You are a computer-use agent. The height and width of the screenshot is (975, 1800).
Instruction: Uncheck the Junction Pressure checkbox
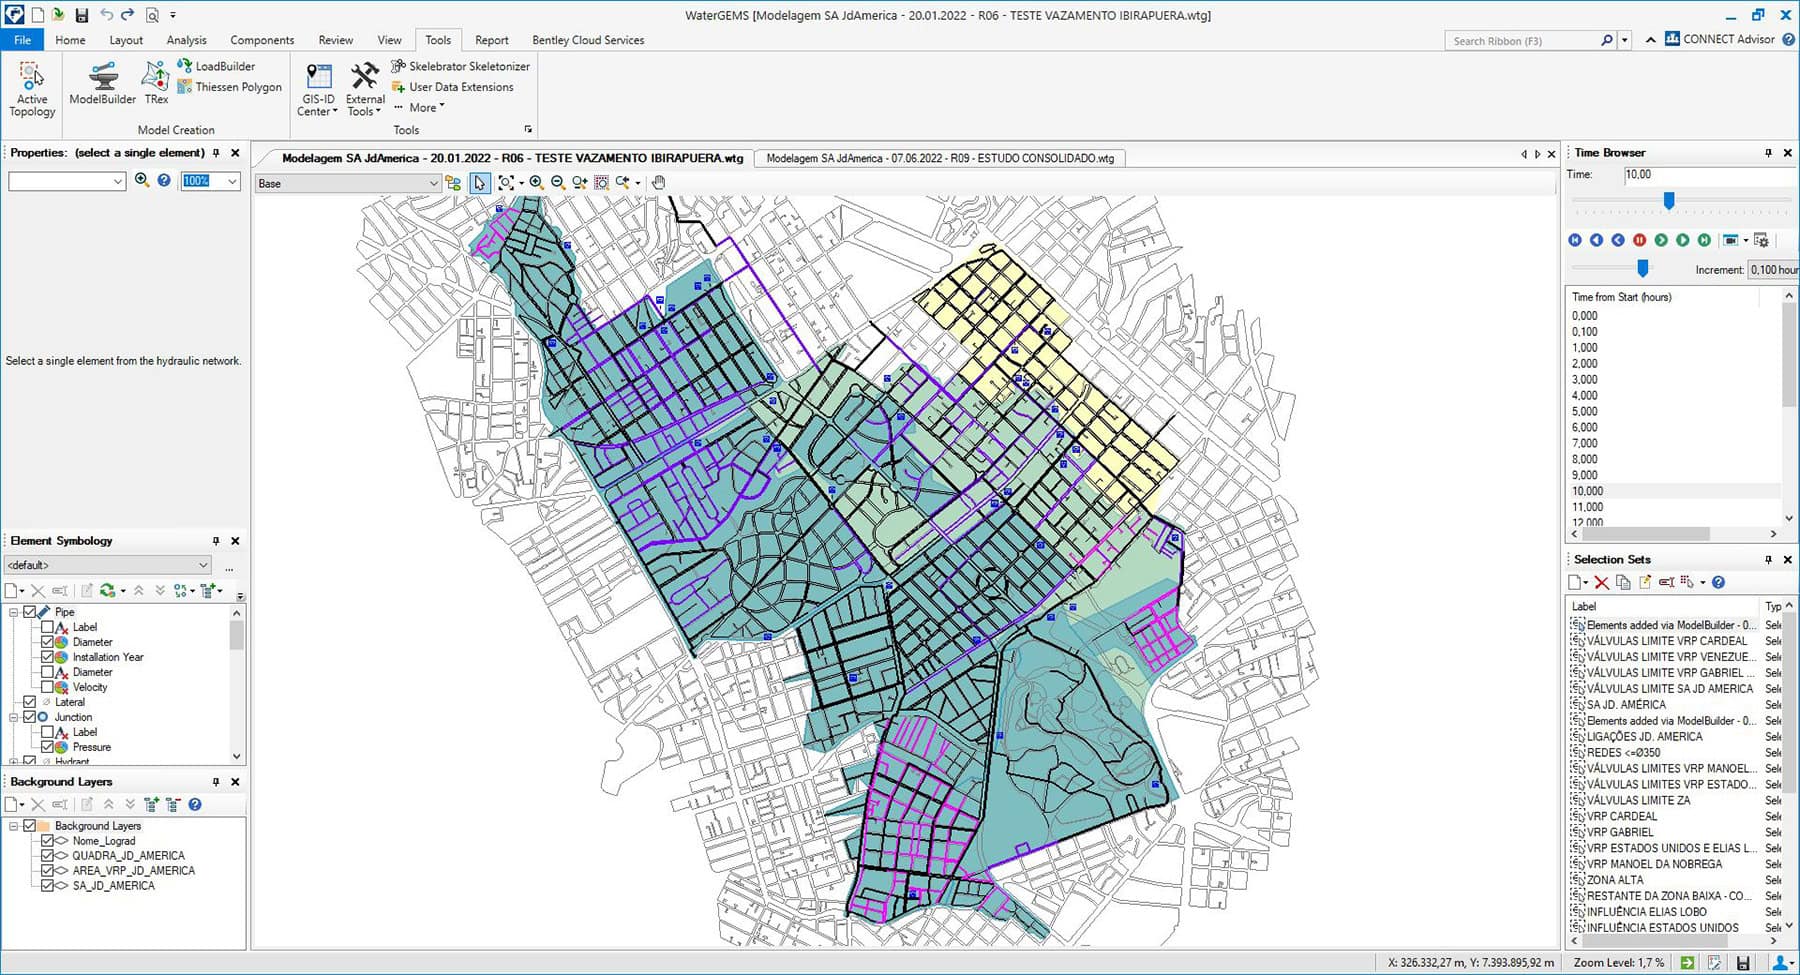pyautogui.click(x=47, y=747)
